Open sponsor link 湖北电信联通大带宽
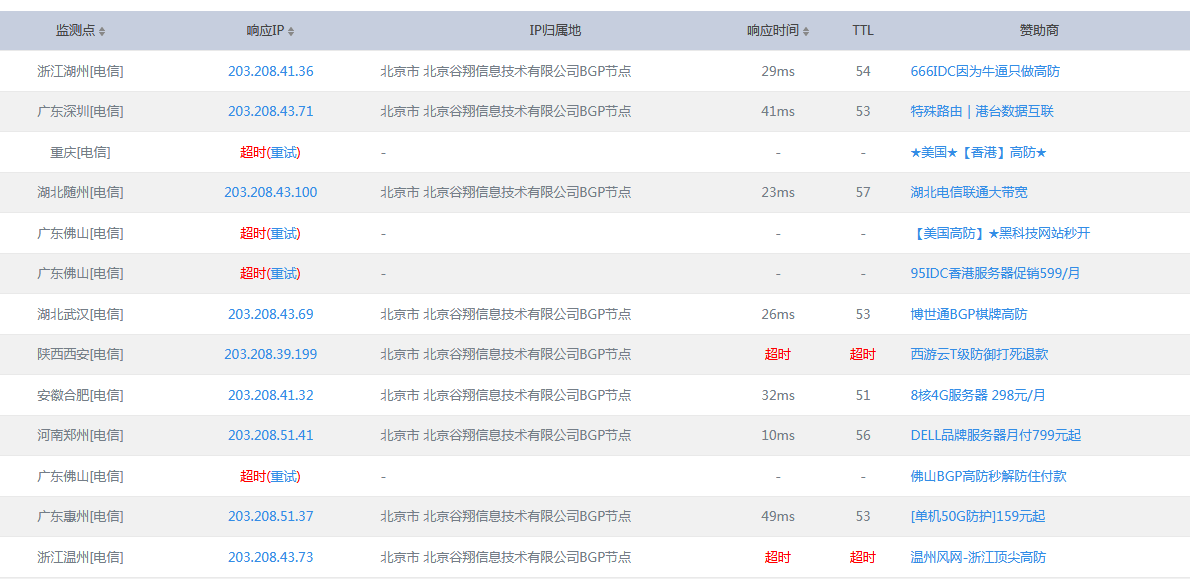Viewport: 1190px width, 579px height. click(x=969, y=193)
